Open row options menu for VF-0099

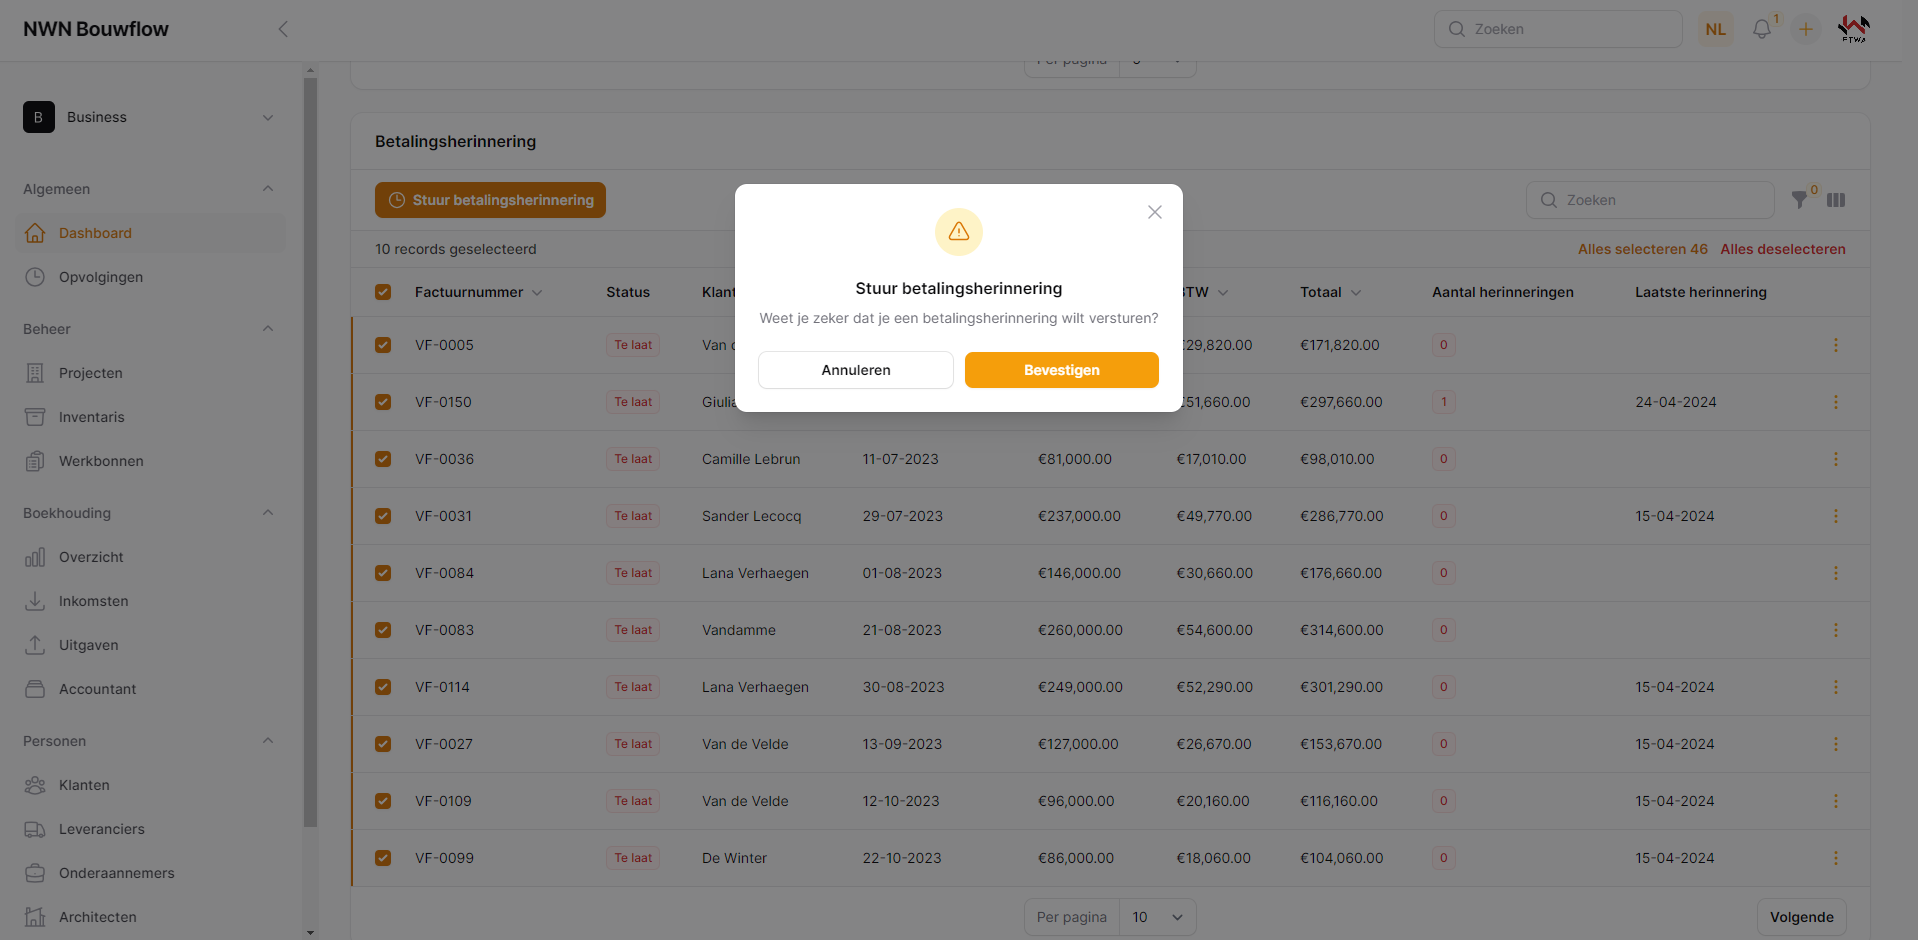[1835, 858]
